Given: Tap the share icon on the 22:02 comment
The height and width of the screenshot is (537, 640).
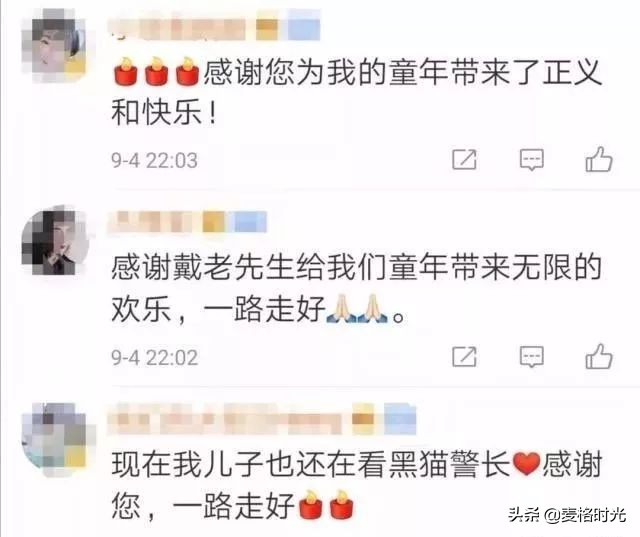Looking at the screenshot, I should [x=464, y=357].
